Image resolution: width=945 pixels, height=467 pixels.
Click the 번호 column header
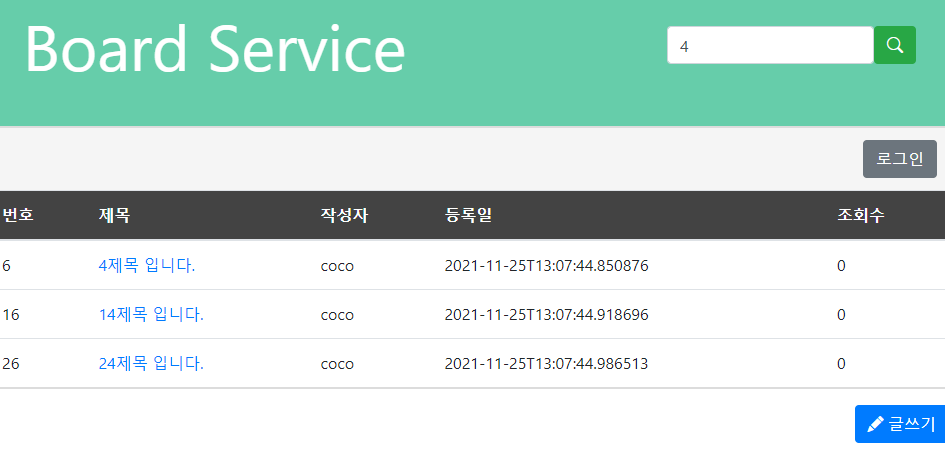(x=18, y=215)
